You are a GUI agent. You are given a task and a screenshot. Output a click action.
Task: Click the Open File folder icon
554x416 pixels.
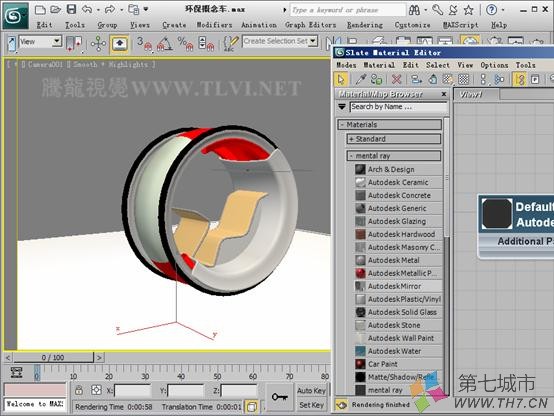pos(55,10)
